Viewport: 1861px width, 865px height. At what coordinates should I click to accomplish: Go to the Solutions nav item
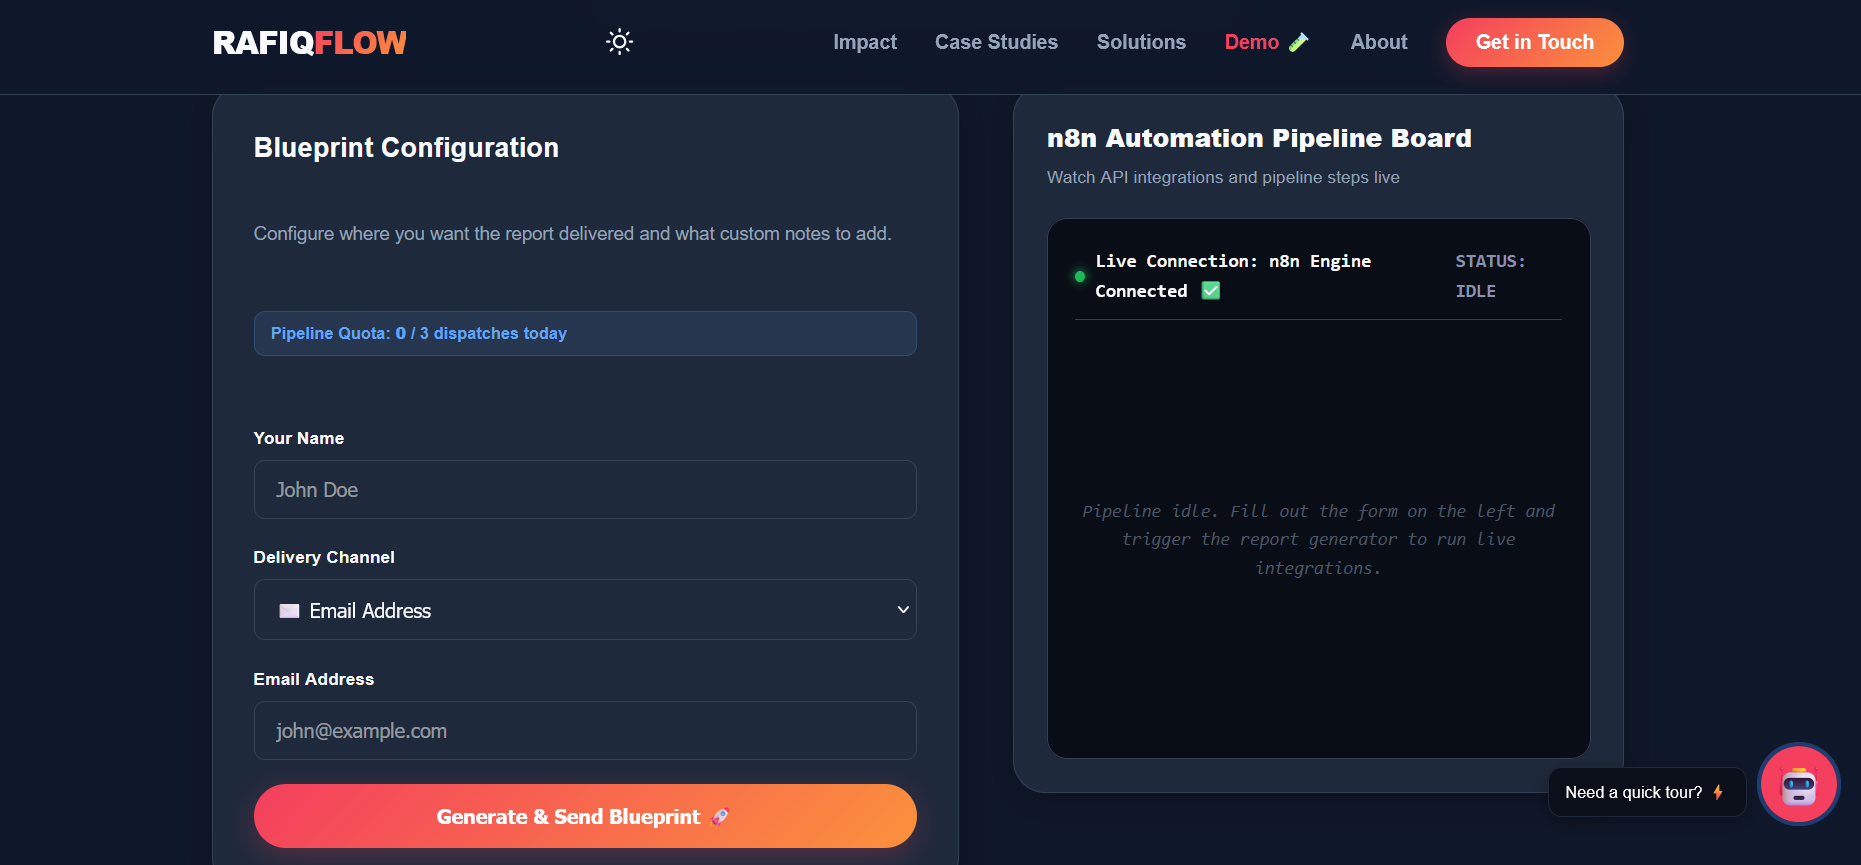[1141, 42]
